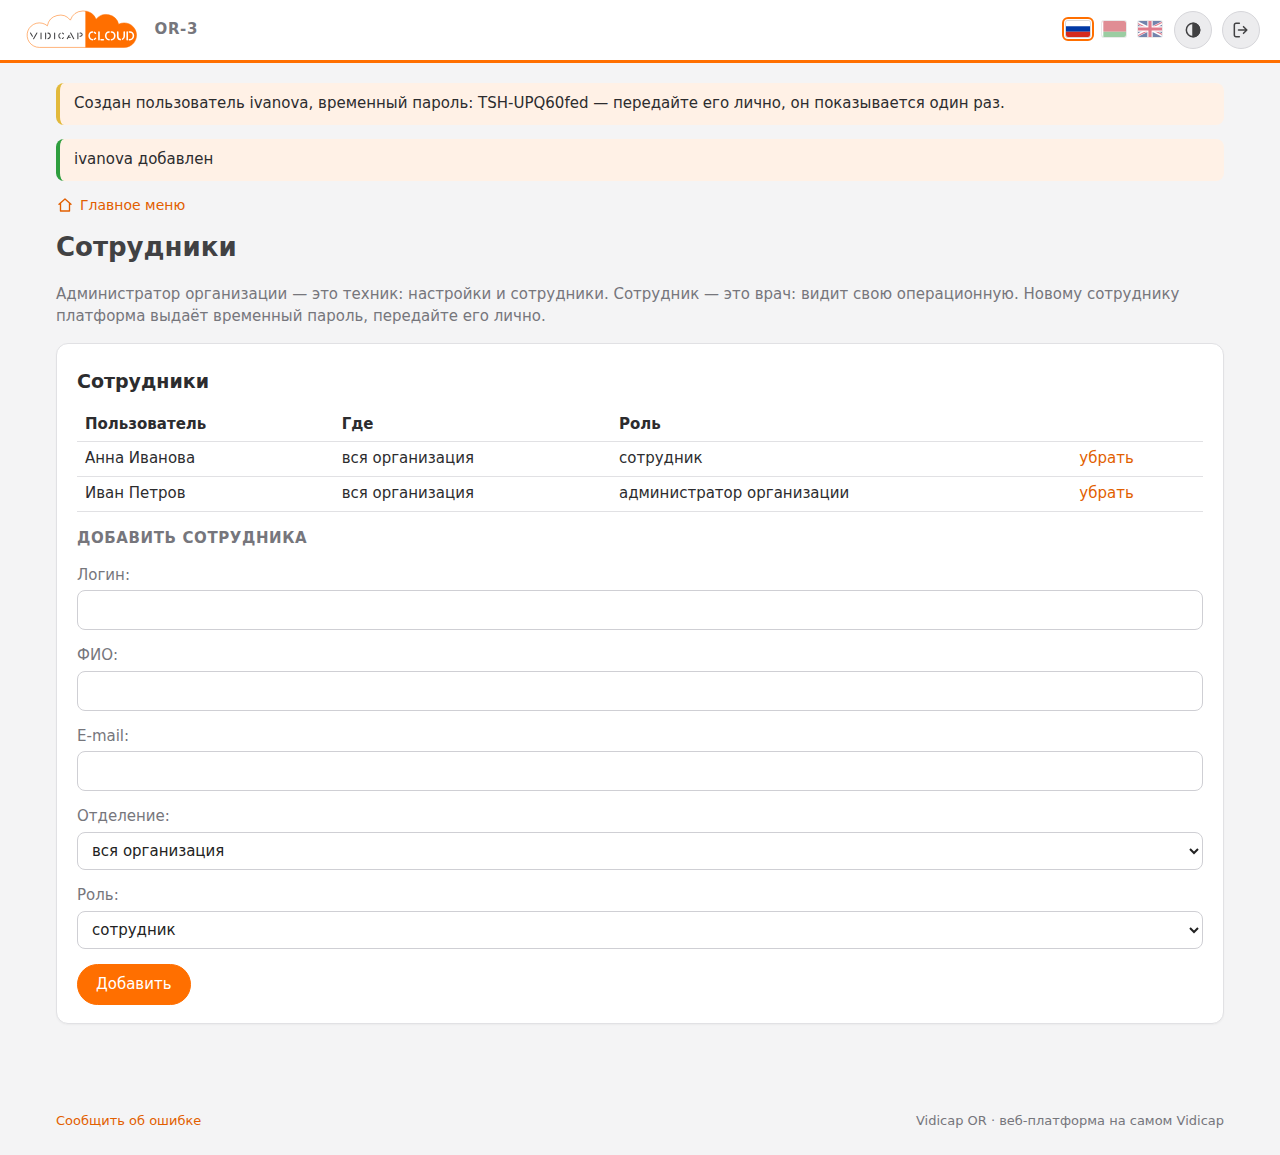Image resolution: width=1280 pixels, height=1155 pixels.
Task: Remove Анна Иванова via убрать
Action: pos(1106,458)
